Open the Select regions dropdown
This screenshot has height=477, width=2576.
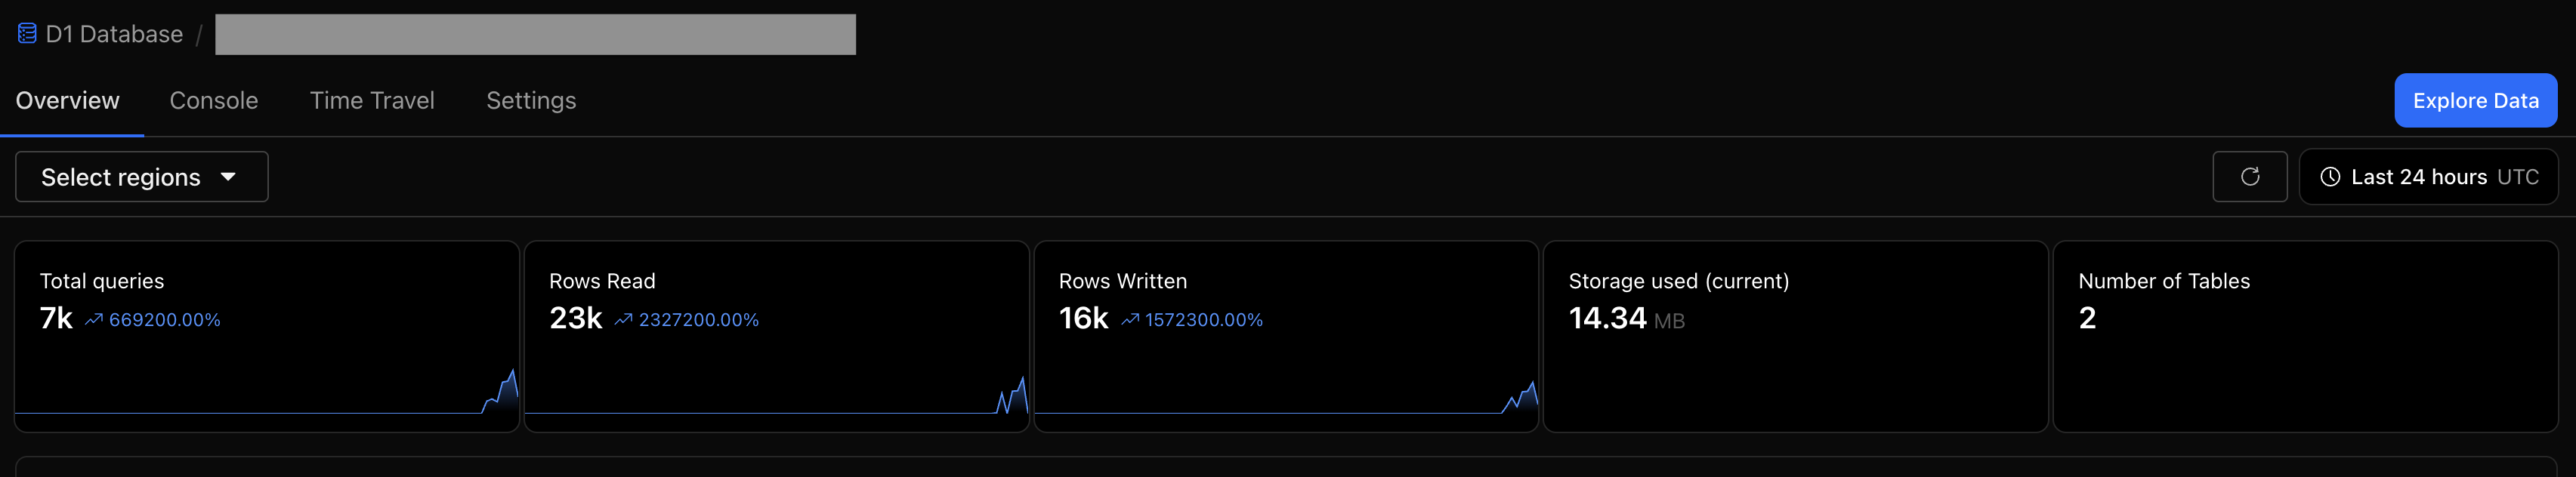pos(141,177)
